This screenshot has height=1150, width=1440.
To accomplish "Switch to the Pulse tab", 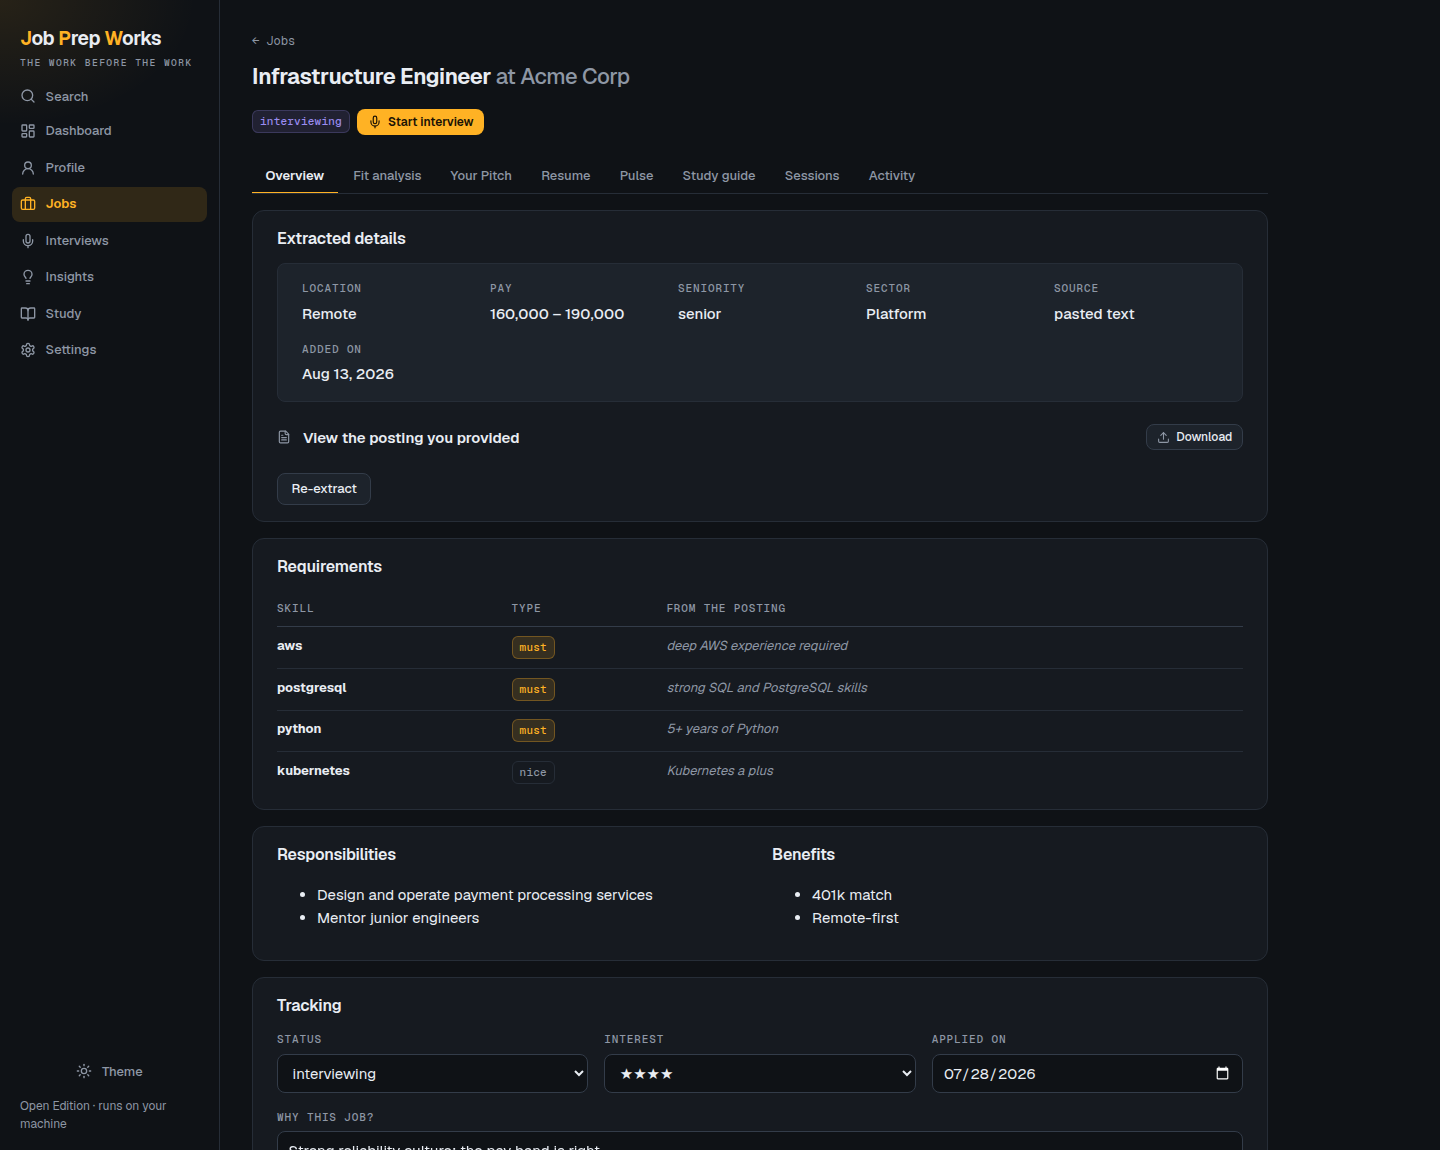I will pyautogui.click(x=636, y=176).
